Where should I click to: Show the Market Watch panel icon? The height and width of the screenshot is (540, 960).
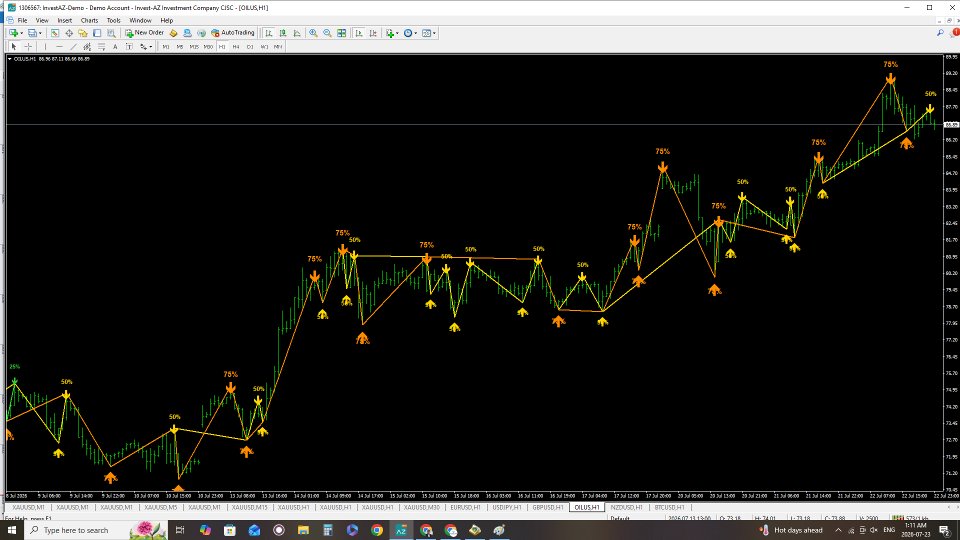click(x=54, y=33)
